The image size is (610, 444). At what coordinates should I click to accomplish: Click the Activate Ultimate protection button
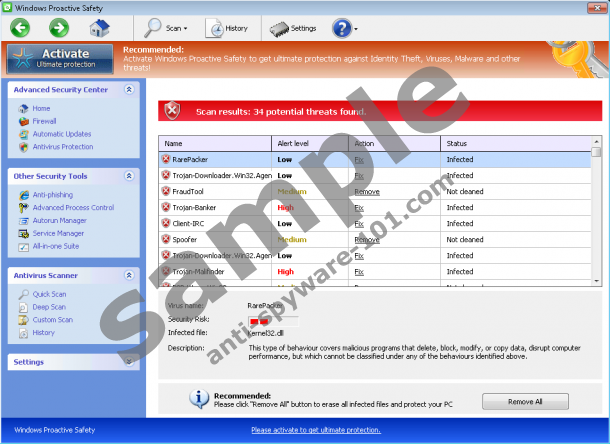pos(60,59)
